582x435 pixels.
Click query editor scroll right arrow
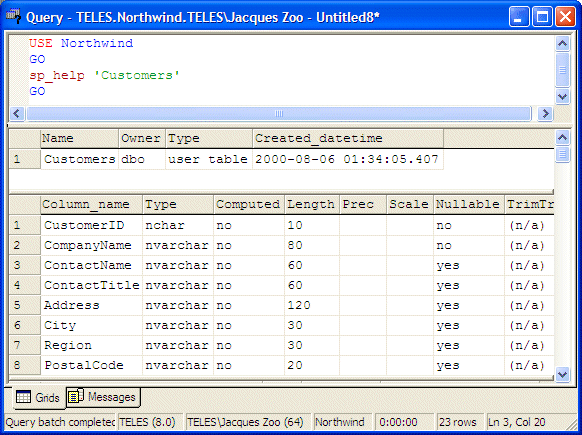pos(545,114)
